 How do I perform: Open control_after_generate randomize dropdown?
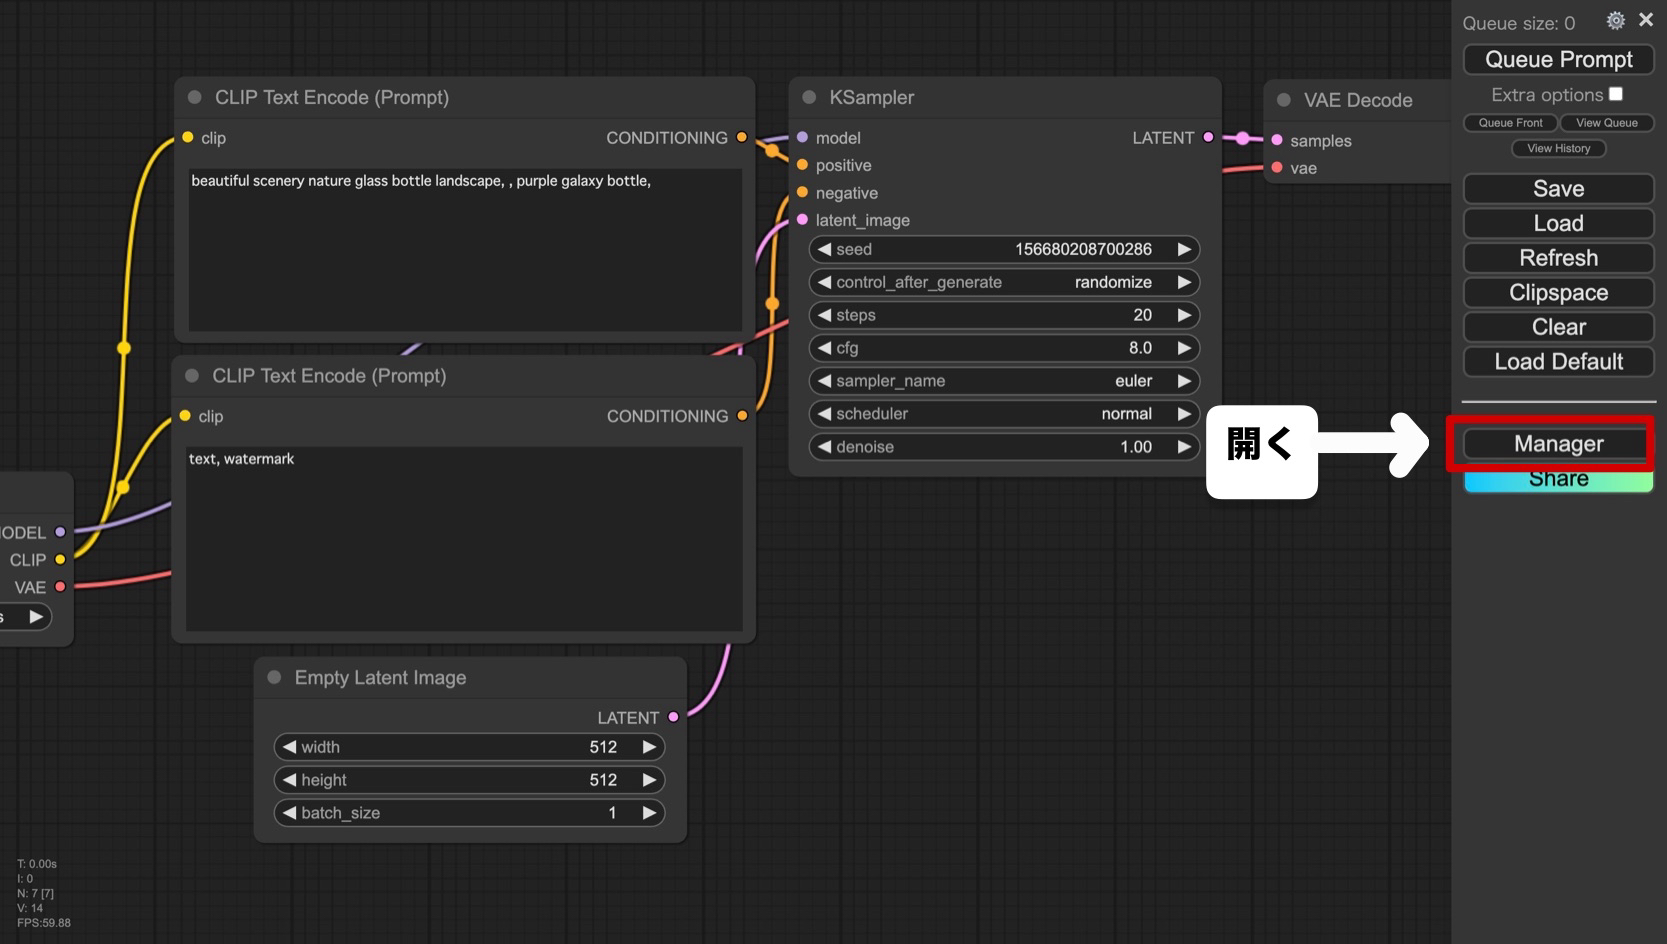pos(1004,282)
